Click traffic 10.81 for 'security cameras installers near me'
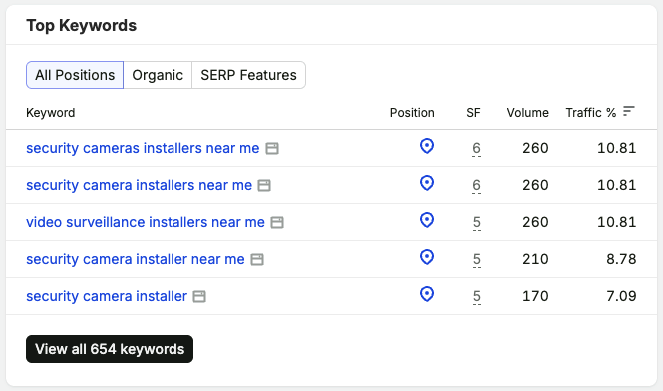 point(616,148)
